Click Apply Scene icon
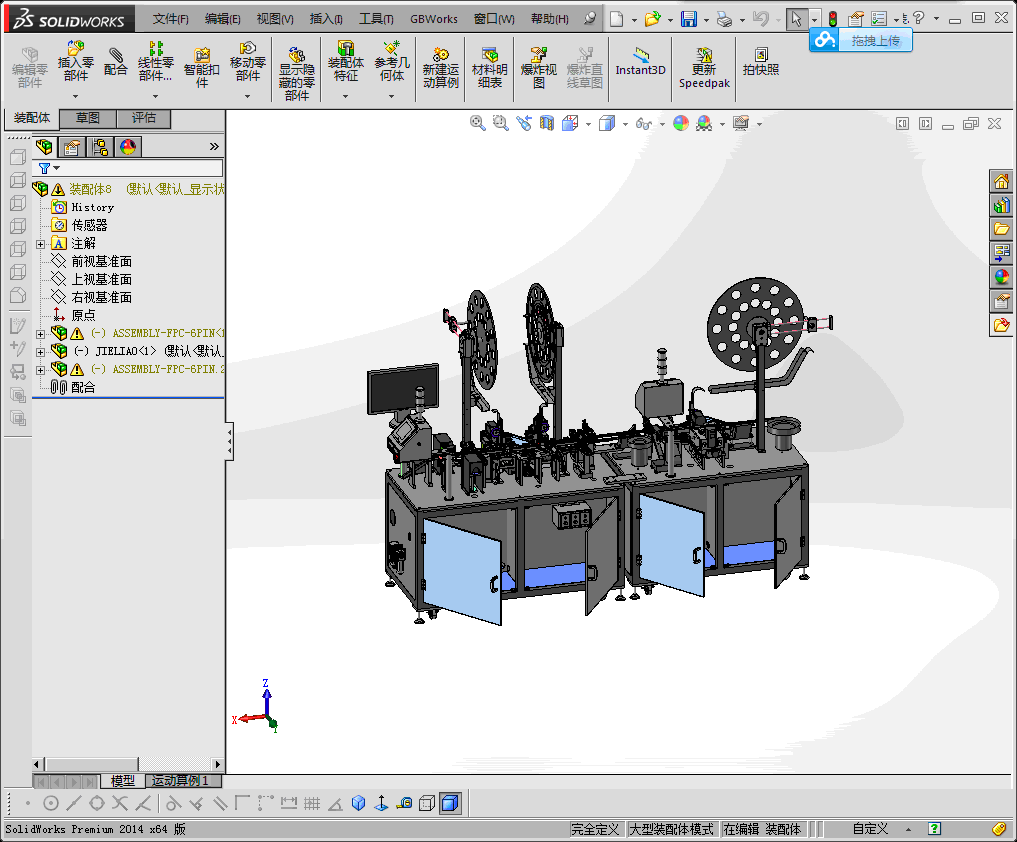This screenshot has height=842, width=1017. (x=704, y=123)
